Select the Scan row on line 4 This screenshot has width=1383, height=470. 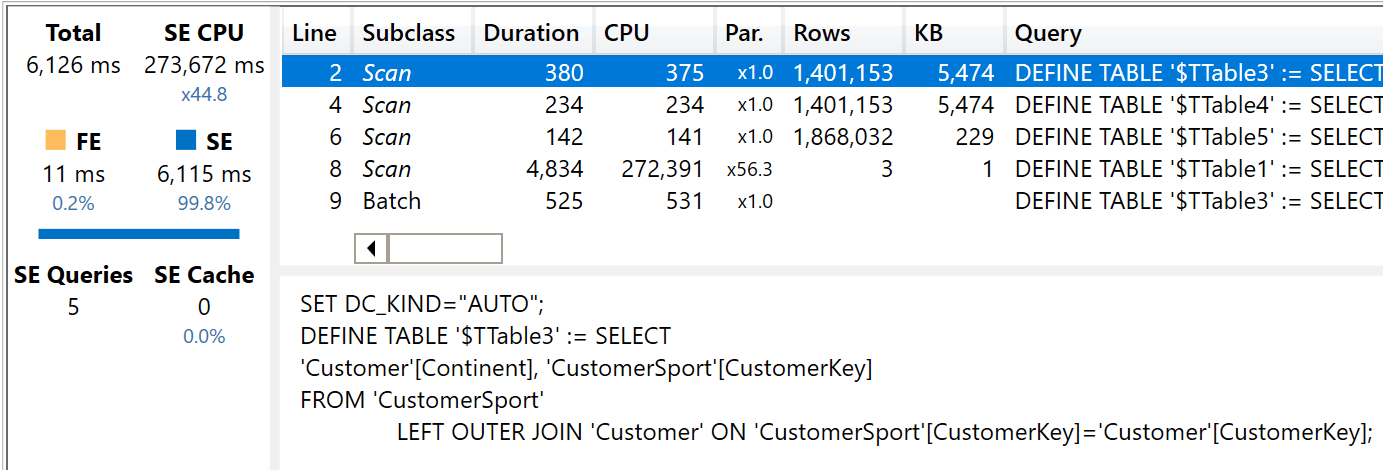click(832, 105)
